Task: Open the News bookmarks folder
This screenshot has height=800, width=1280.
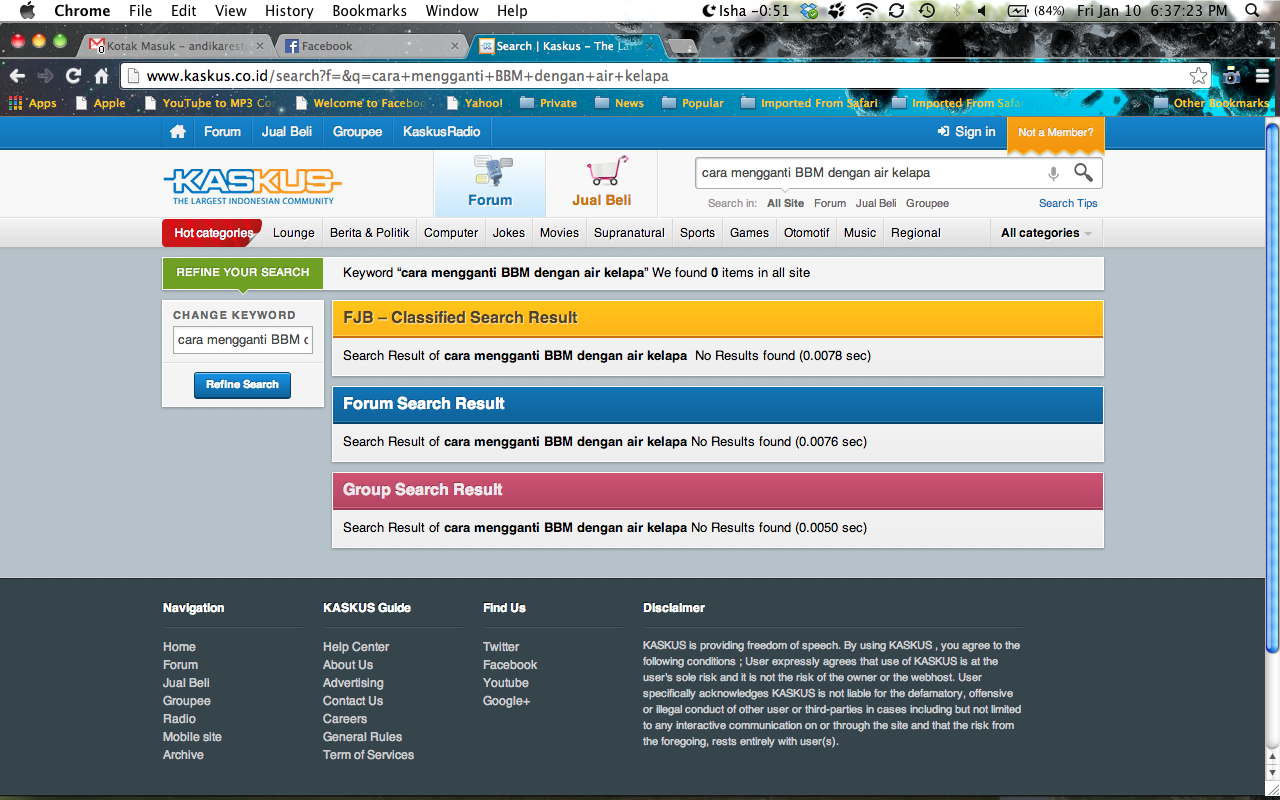Action: coord(619,103)
